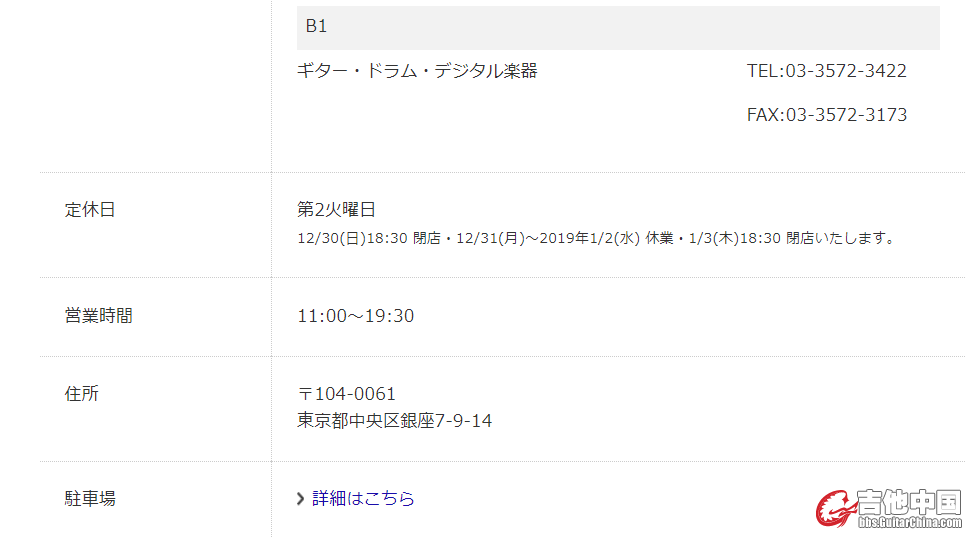
Task: Click the 営業時間 row label
Action: click(98, 316)
